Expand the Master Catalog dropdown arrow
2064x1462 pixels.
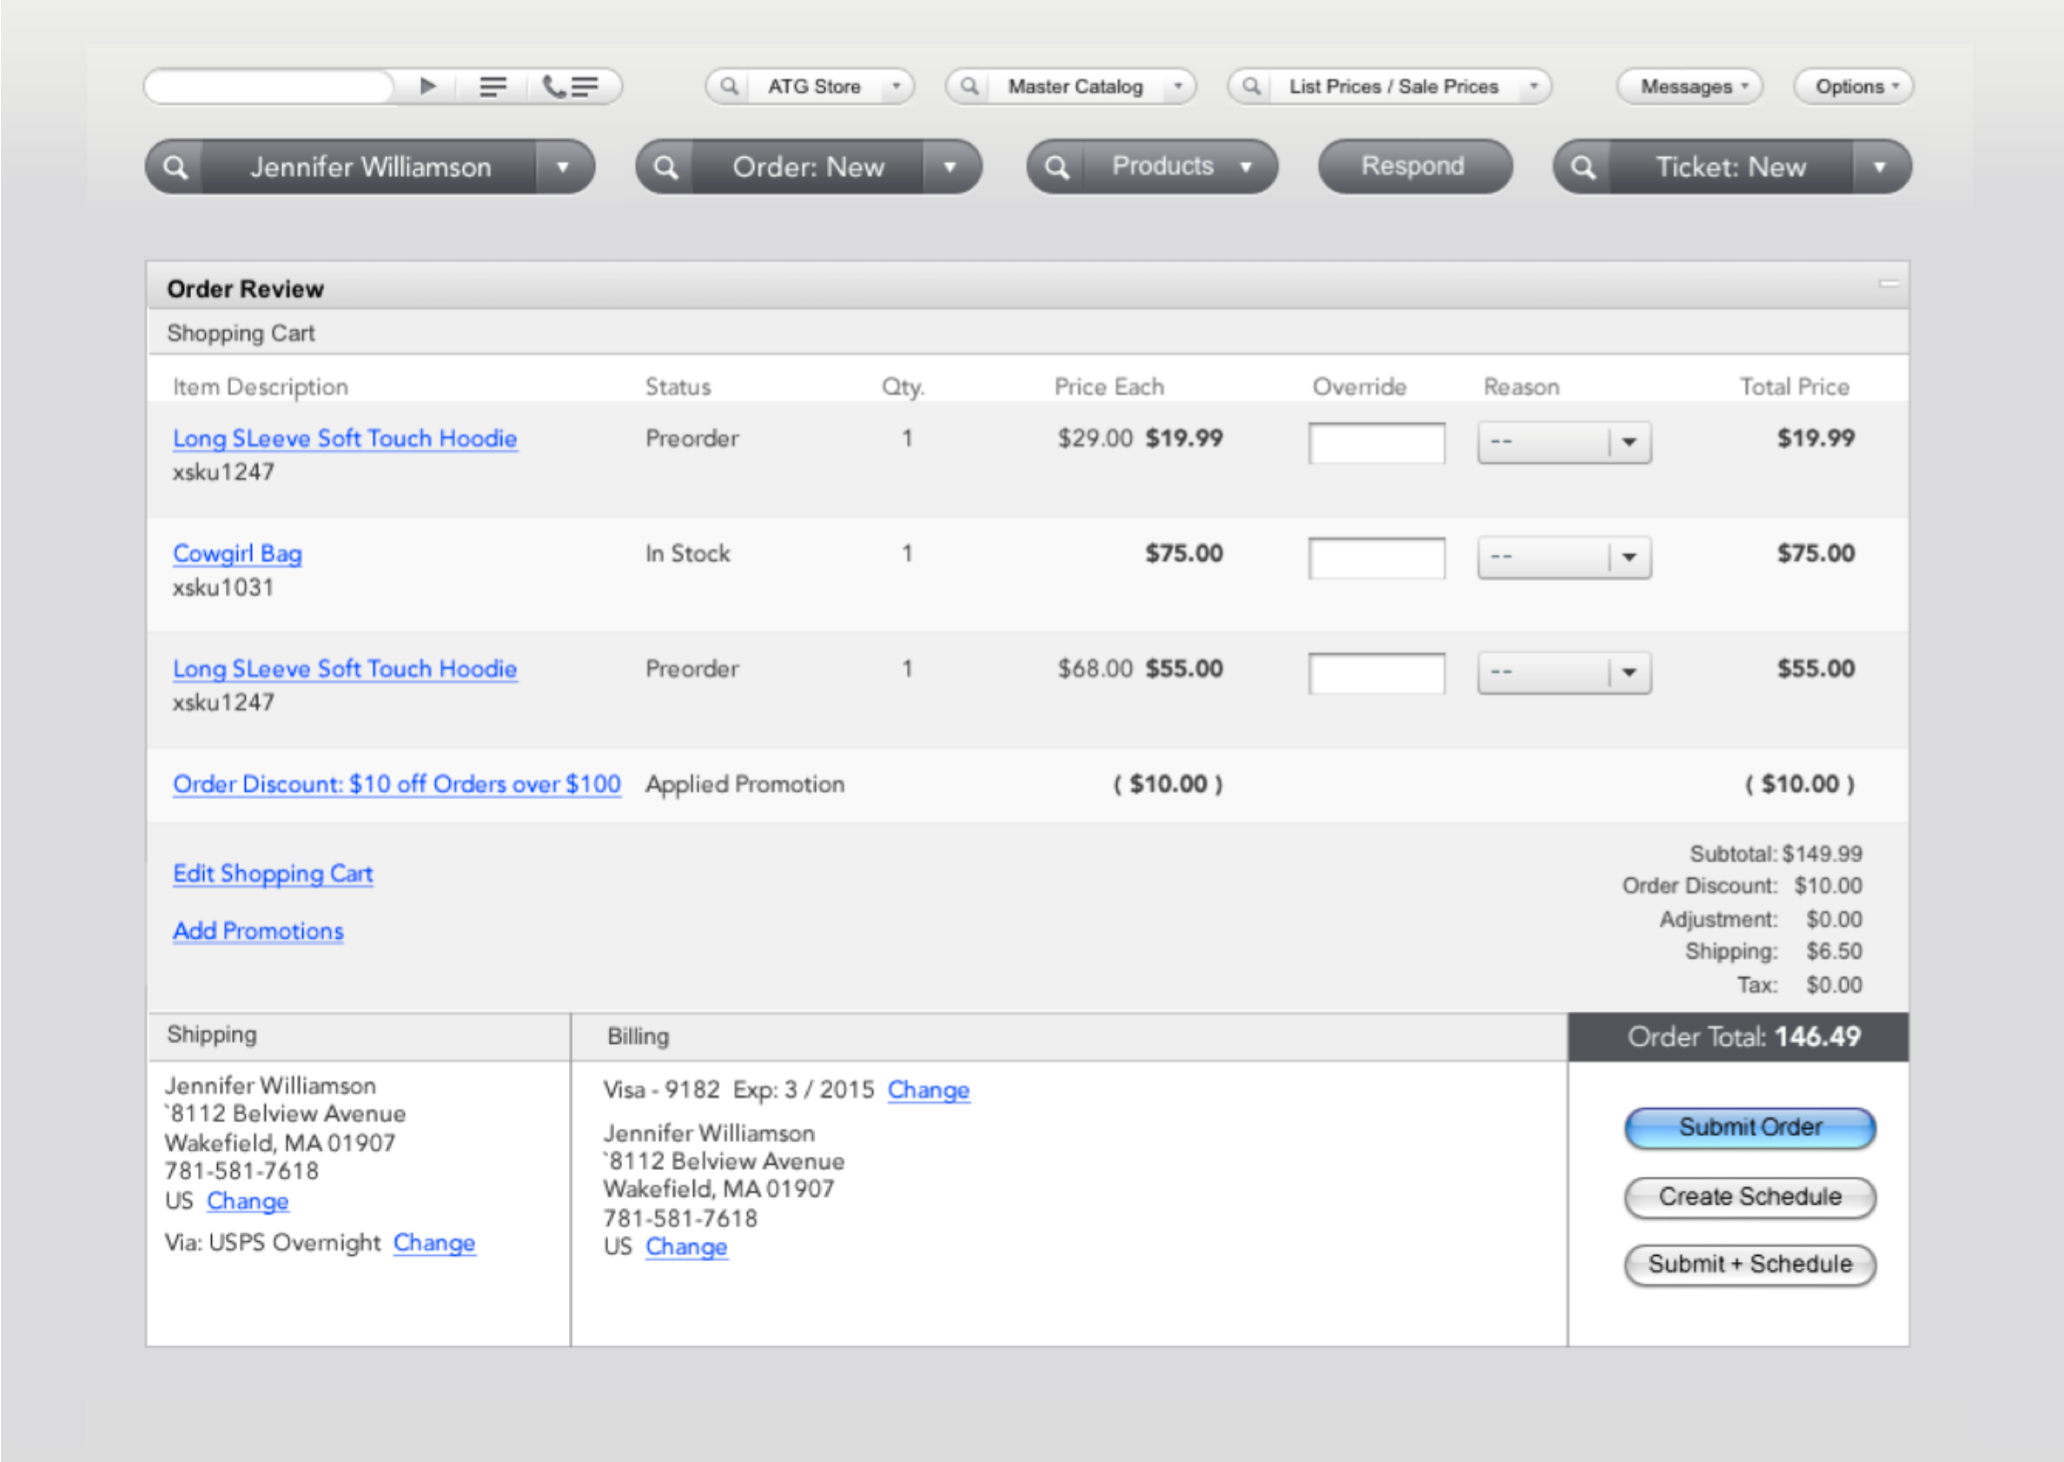point(1178,86)
